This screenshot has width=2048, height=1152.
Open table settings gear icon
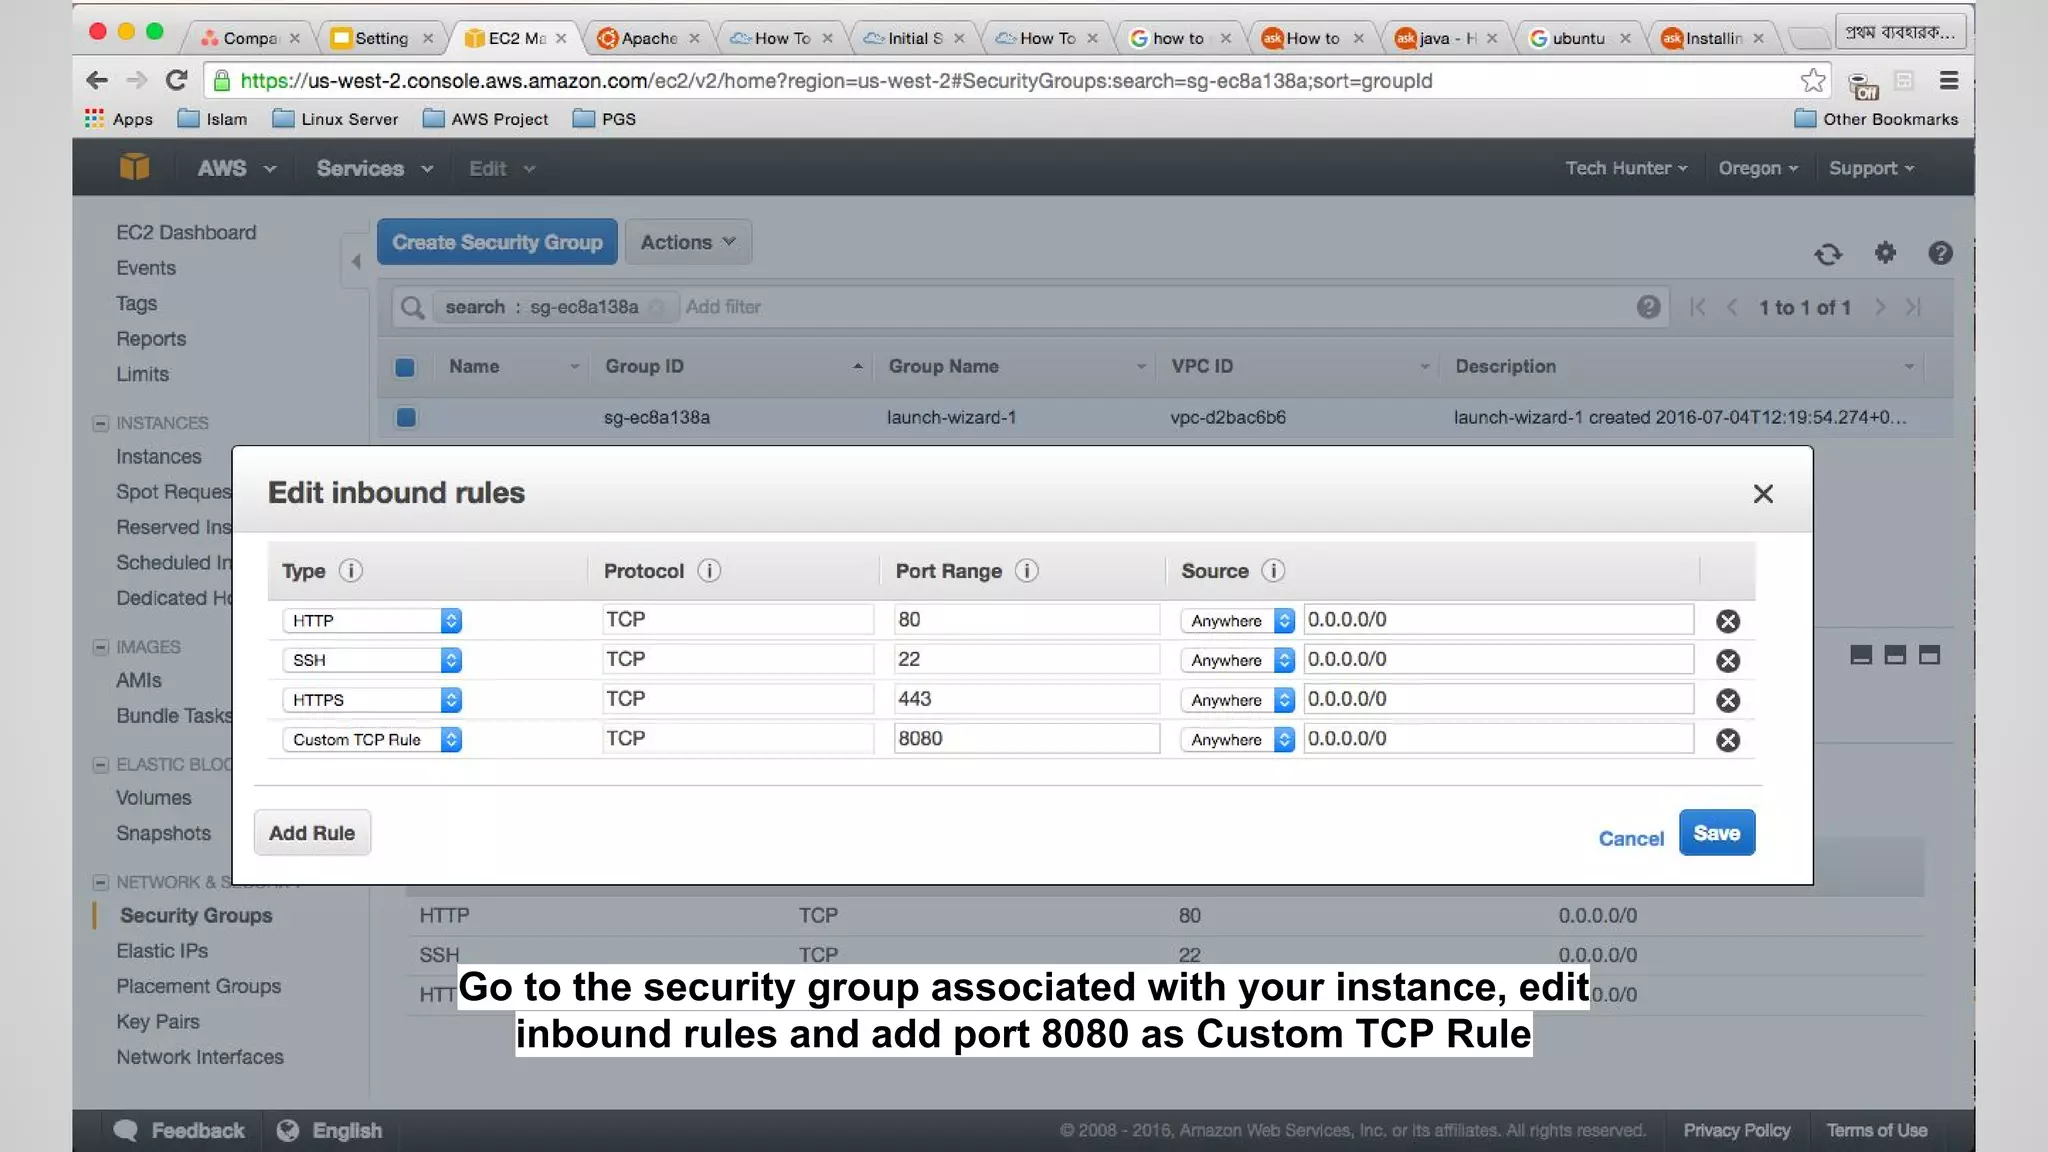point(1885,253)
